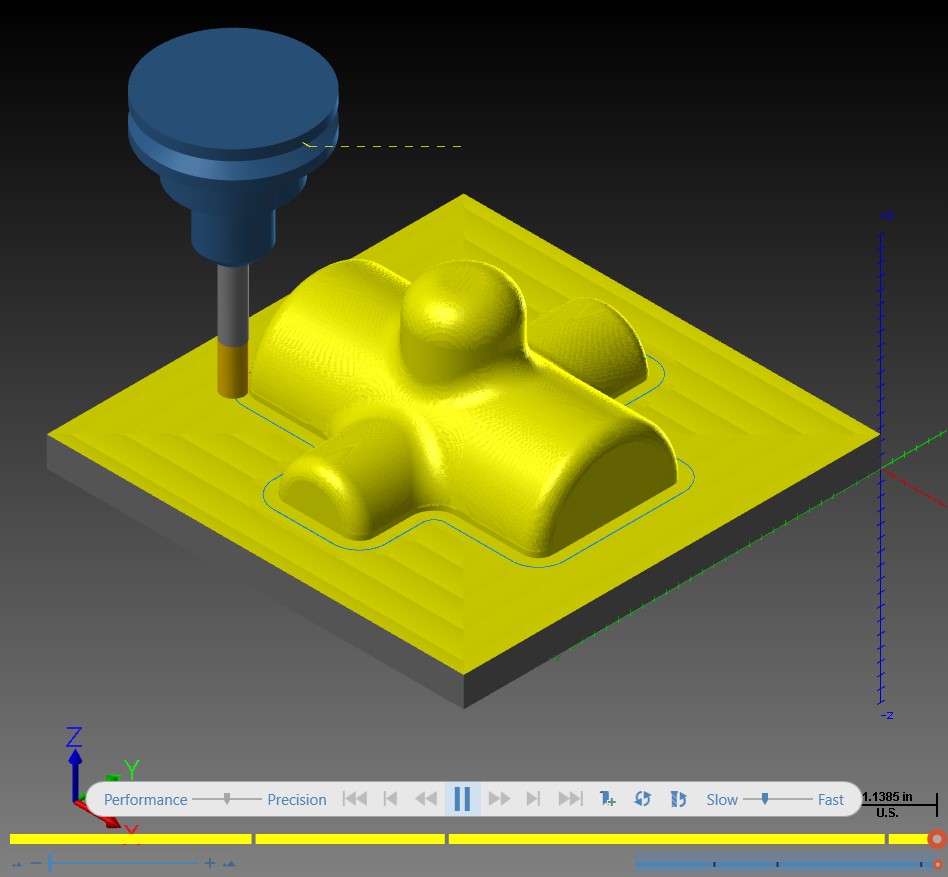948x877 pixels.
Task: Fast forward the machining simulation
Action: point(499,799)
